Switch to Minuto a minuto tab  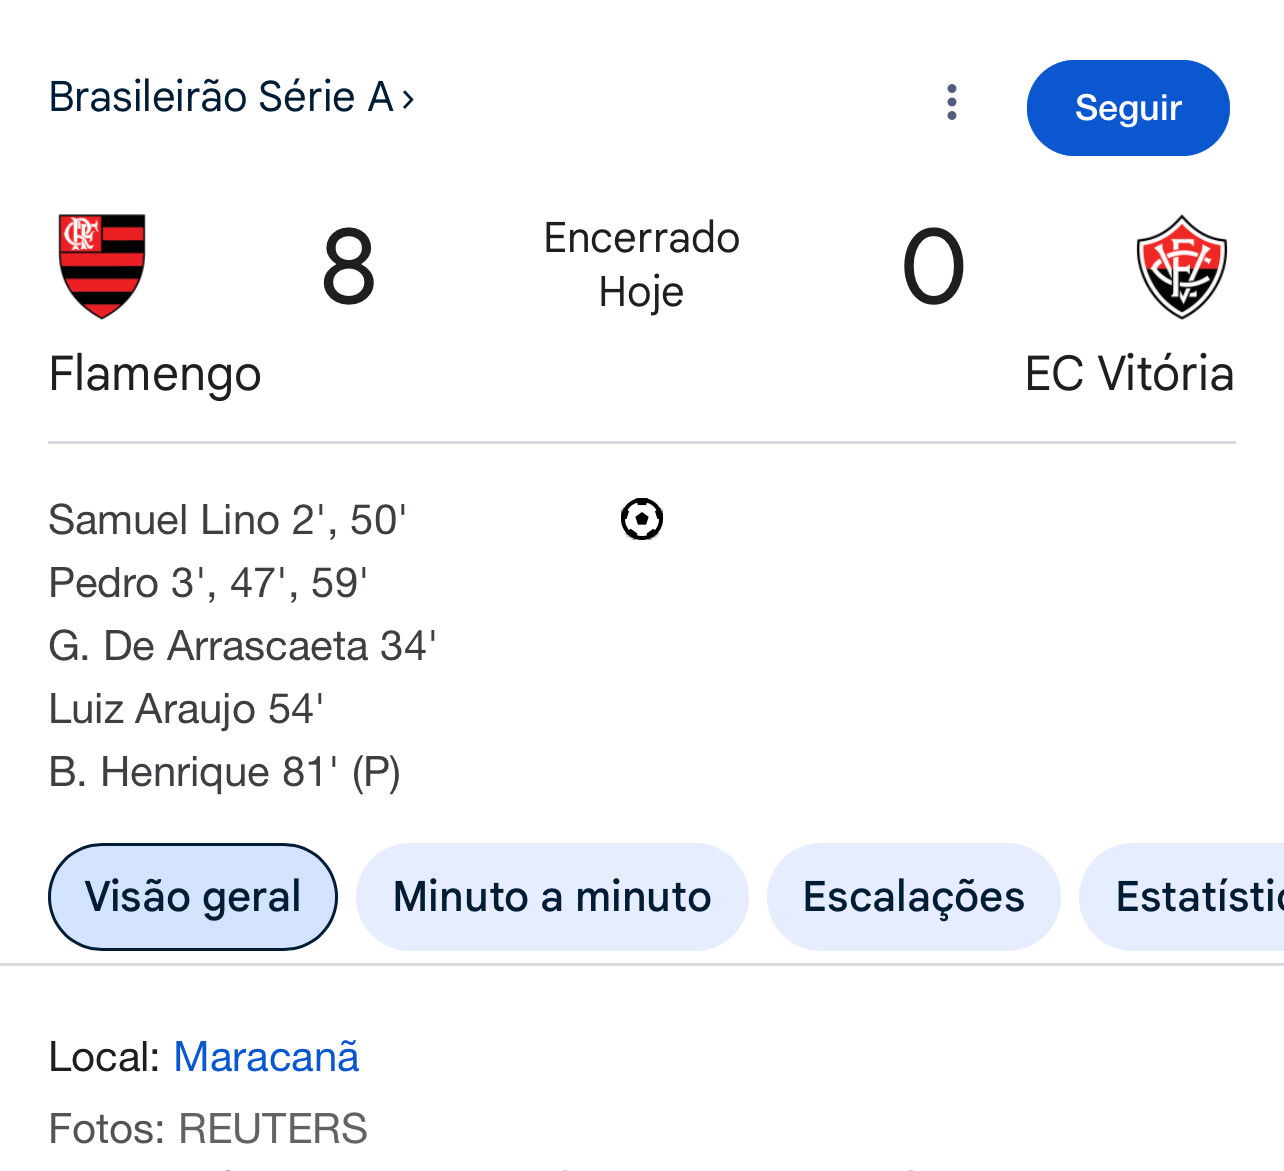pos(552,897)
